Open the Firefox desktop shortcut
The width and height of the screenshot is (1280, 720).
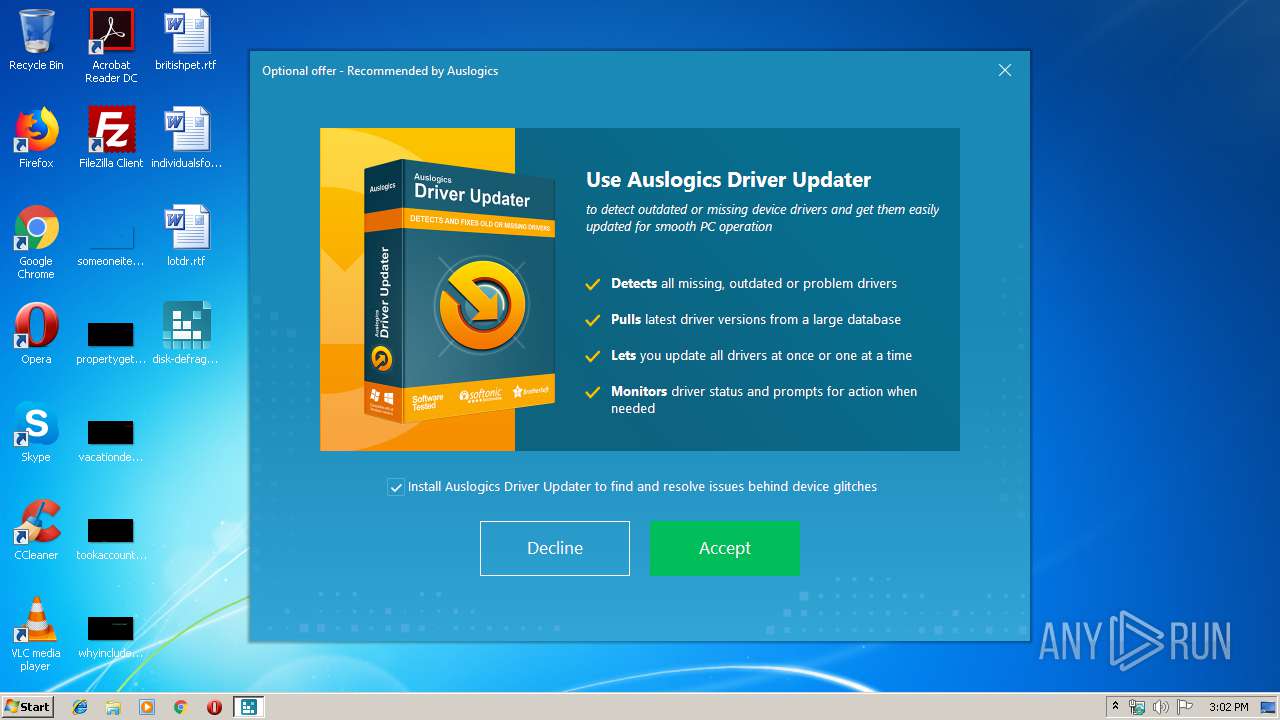[36, 138]
